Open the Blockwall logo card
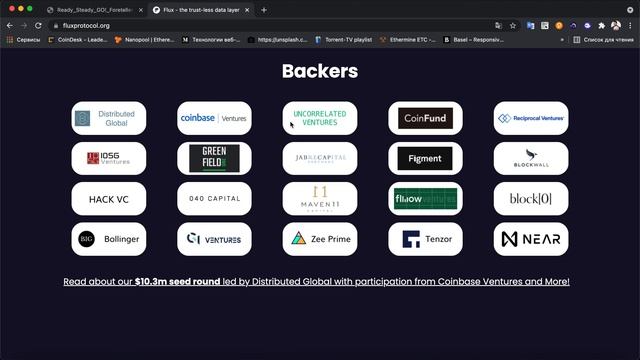The image size is (640, 360). click(531, 158)
